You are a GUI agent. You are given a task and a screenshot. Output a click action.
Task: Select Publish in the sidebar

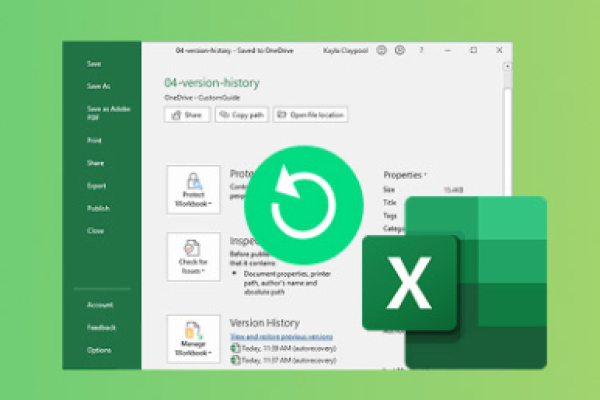98,208
